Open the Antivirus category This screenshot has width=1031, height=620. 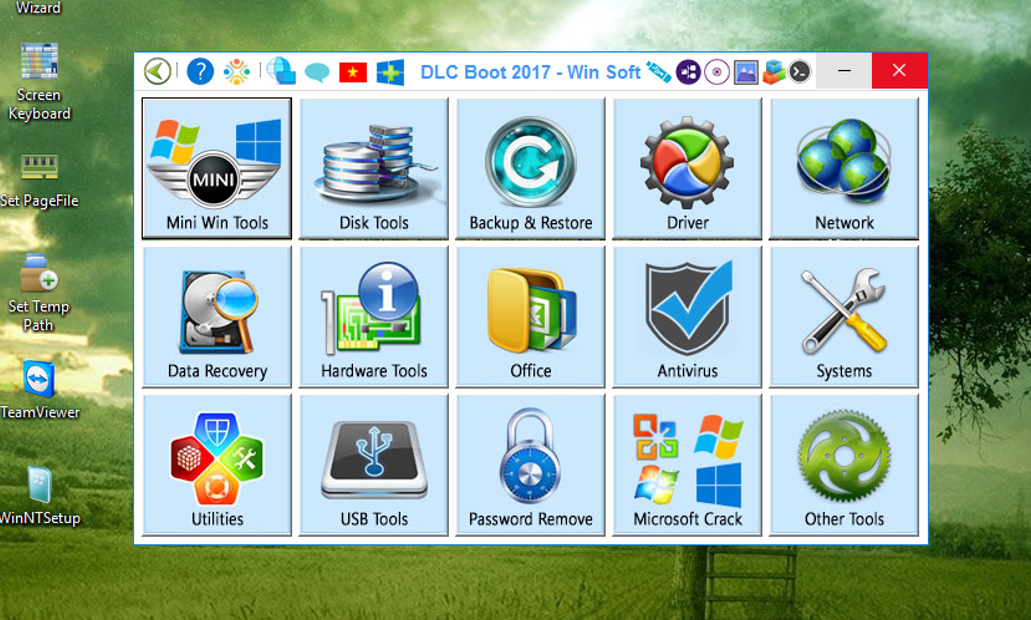687,316
